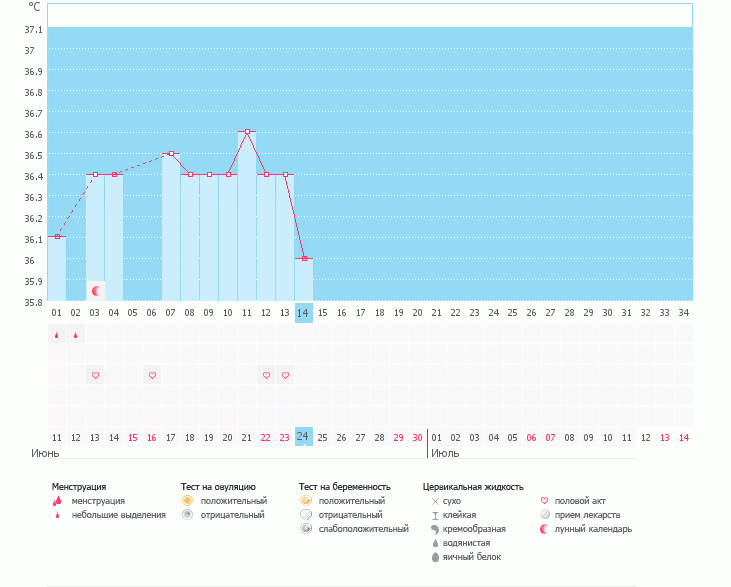Click the 36.6 temperature point on day 11
Screen dimensions: 731x587
pos(247,132)
